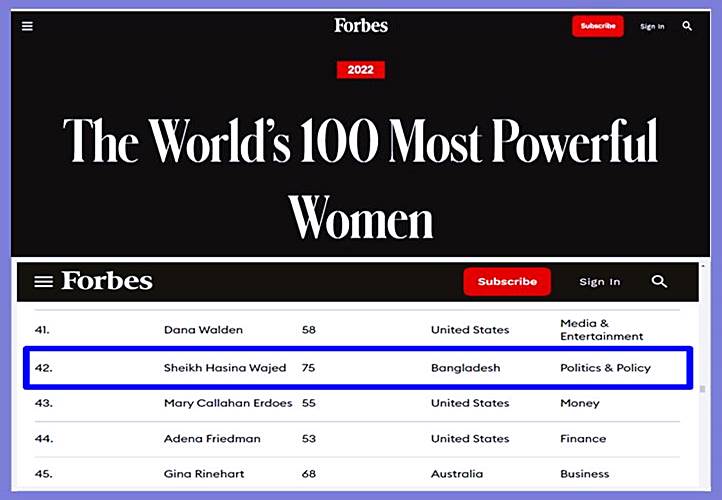Click the Forbes logo in lower bar
This screenshot has width=722, height=500.
click(107, 281)
